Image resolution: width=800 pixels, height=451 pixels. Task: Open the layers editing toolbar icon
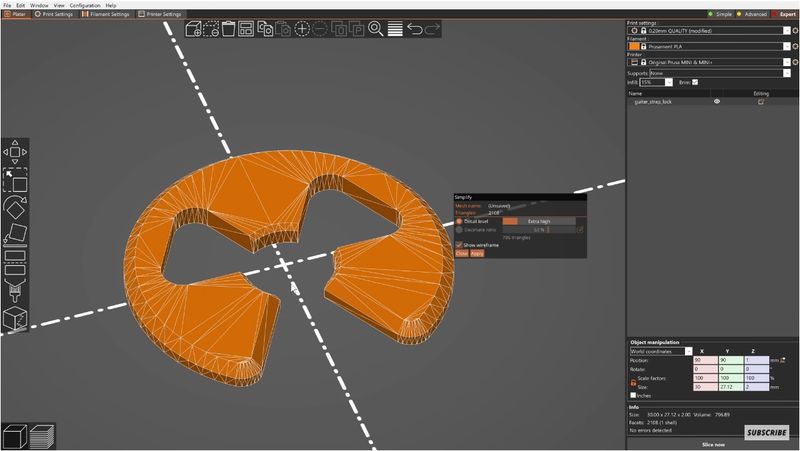point(395,29)
